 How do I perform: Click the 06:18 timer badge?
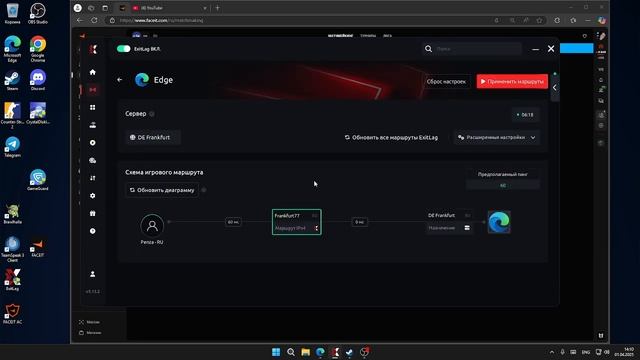click(x=525, y=115)
